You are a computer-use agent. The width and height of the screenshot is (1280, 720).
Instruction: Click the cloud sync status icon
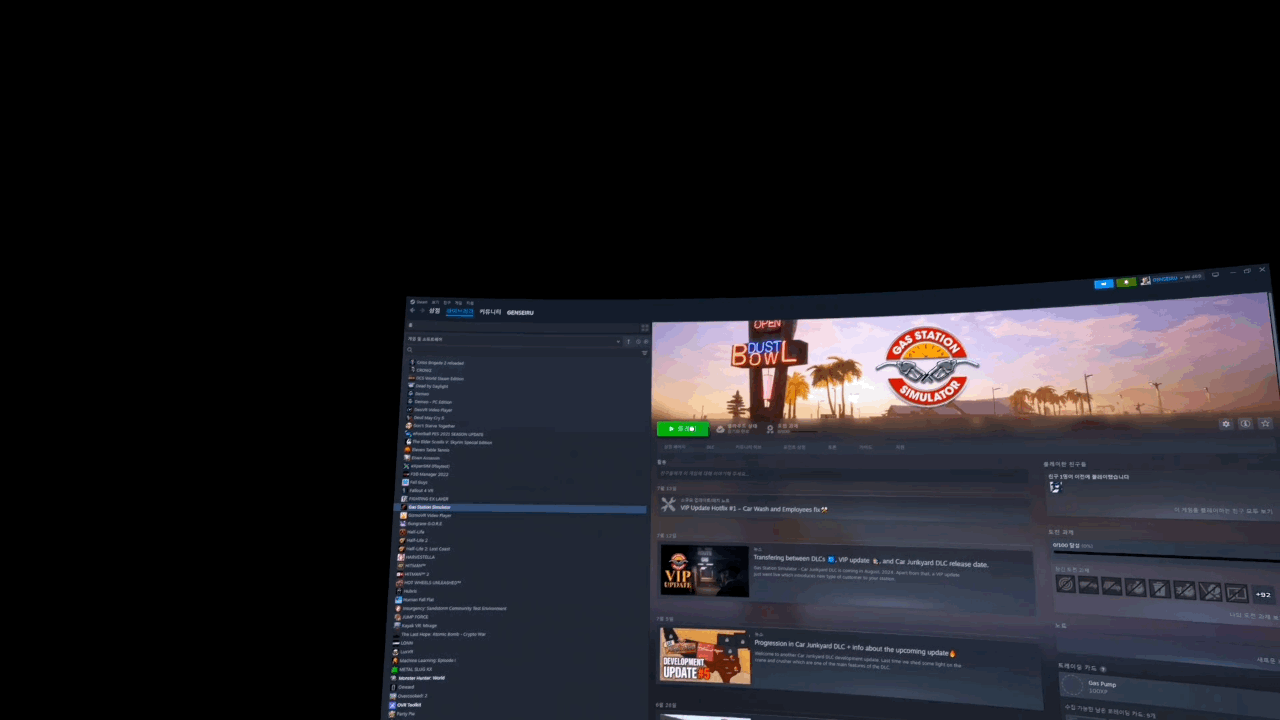(720, 429)
